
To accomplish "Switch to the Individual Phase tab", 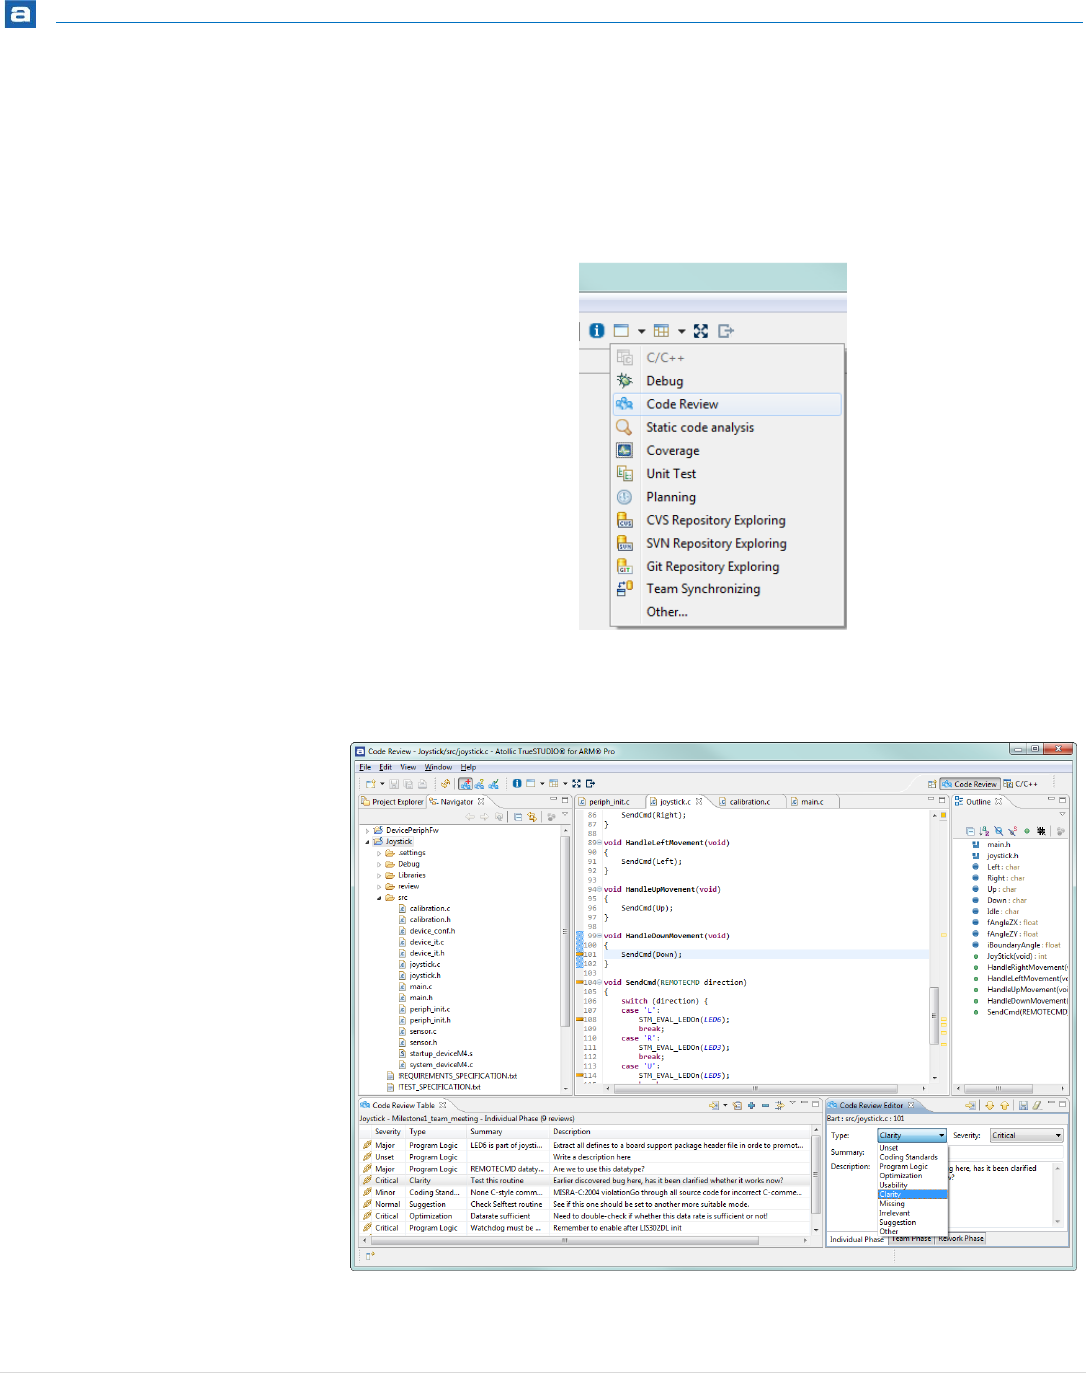I will coord(857,1239).
